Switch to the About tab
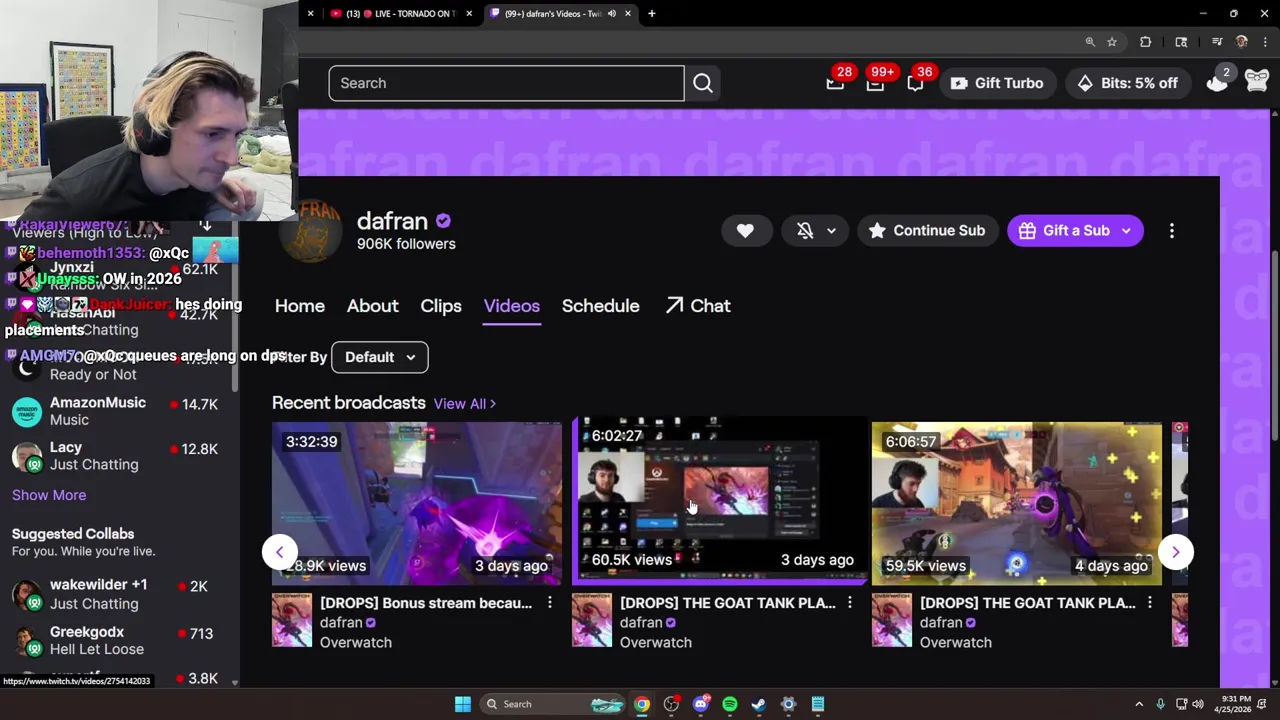Image resolution: width=1280 pixels, height=720 pixels. pos(372,306)
